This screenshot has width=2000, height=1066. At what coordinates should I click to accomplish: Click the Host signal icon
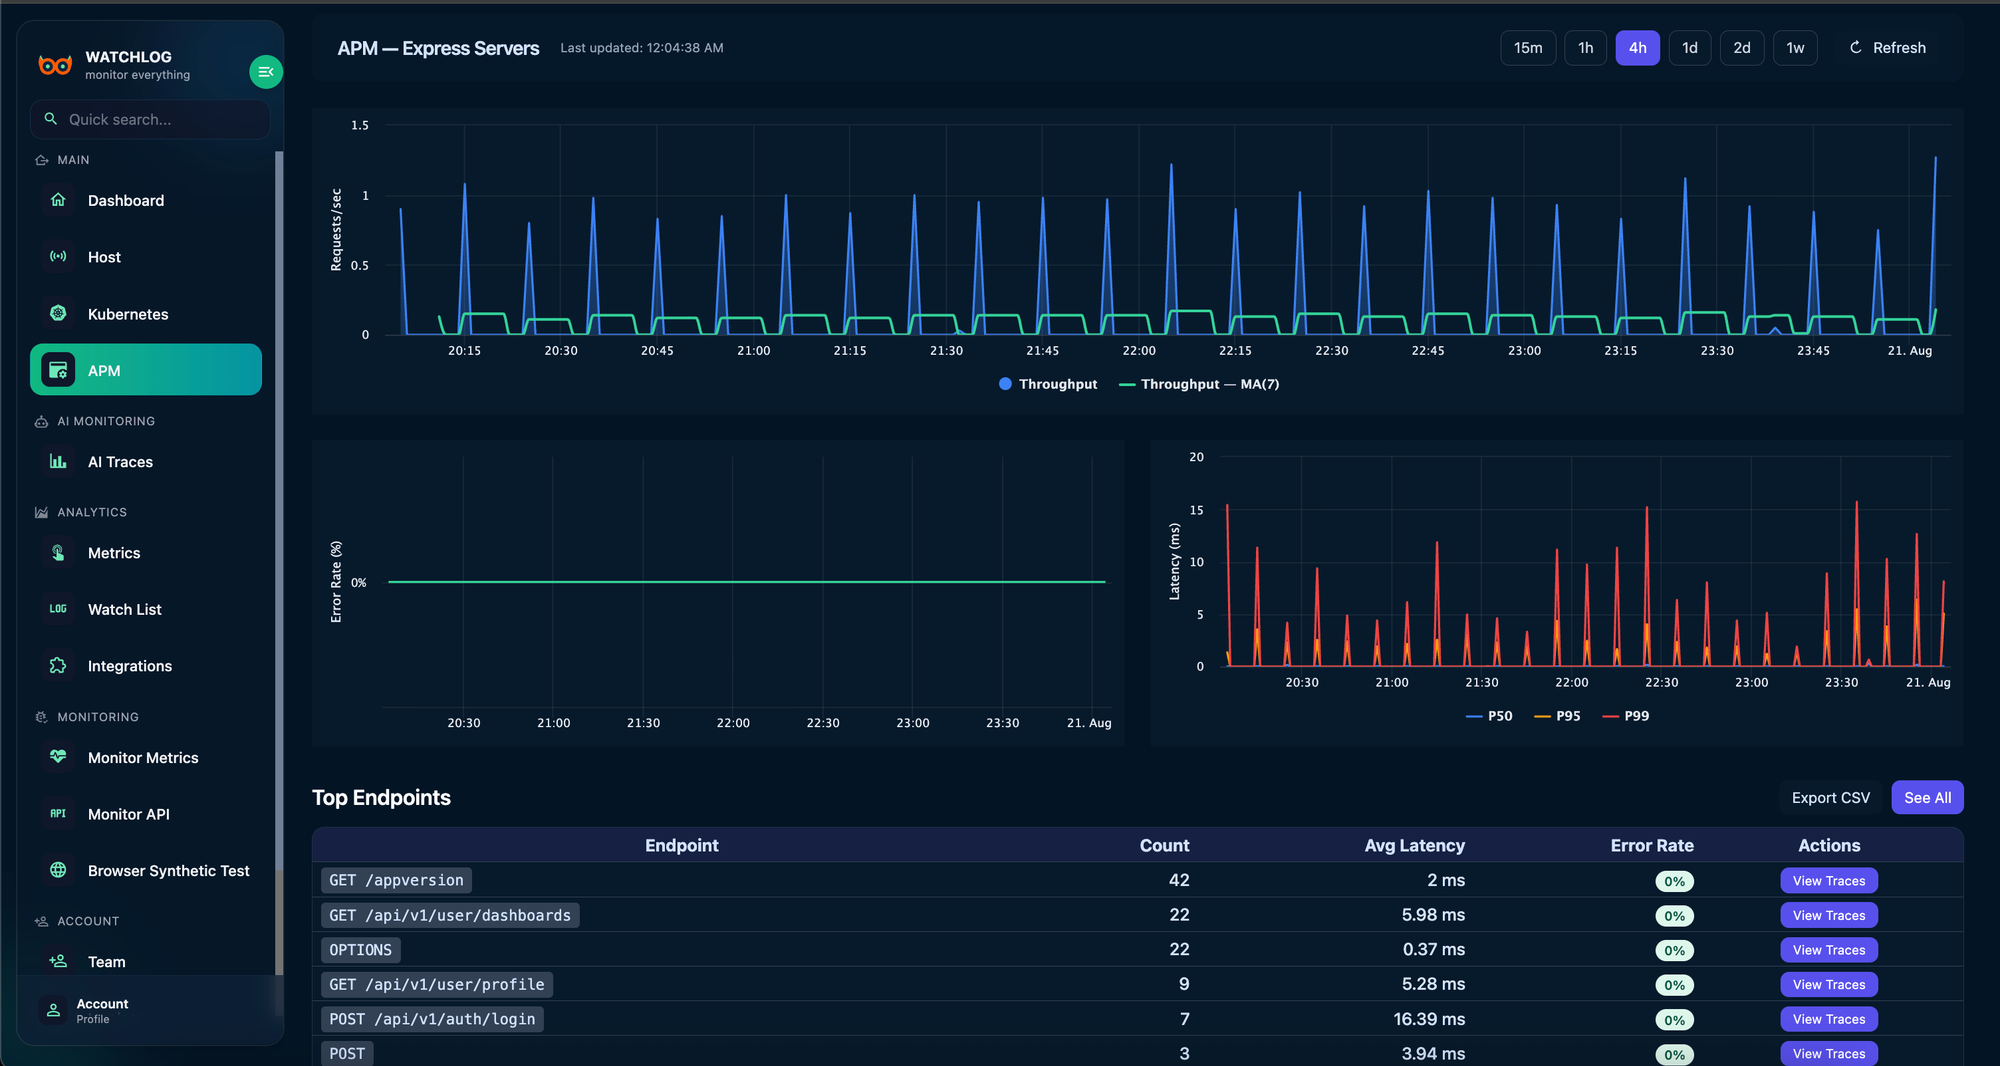[58, 257]
